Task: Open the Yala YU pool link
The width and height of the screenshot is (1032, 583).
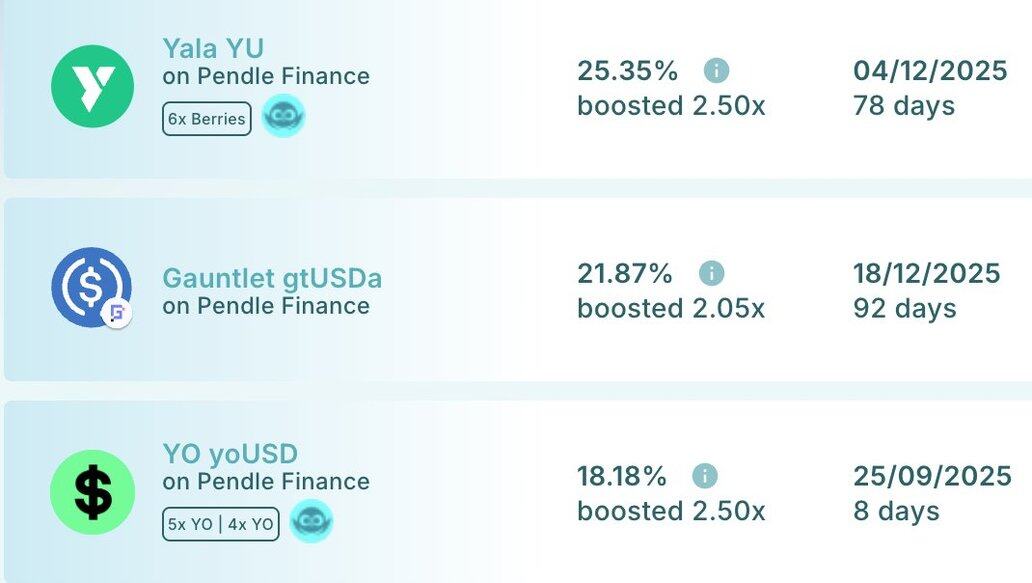Action: [213, 48]
